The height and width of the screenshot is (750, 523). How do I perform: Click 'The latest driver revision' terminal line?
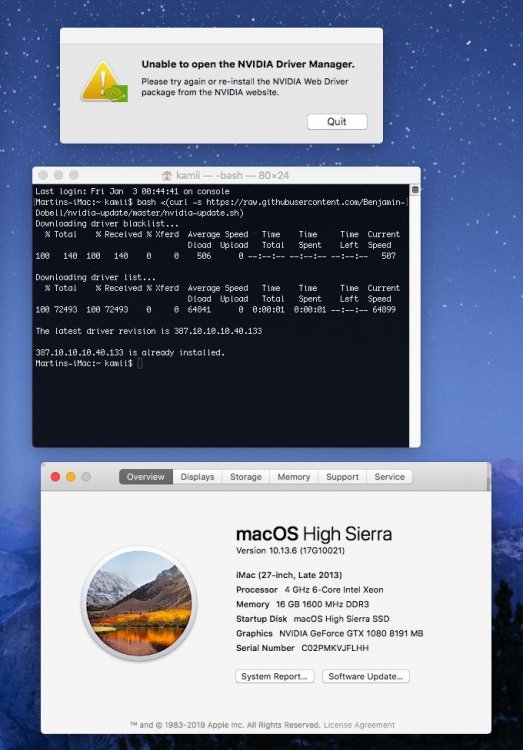point(148,331)
